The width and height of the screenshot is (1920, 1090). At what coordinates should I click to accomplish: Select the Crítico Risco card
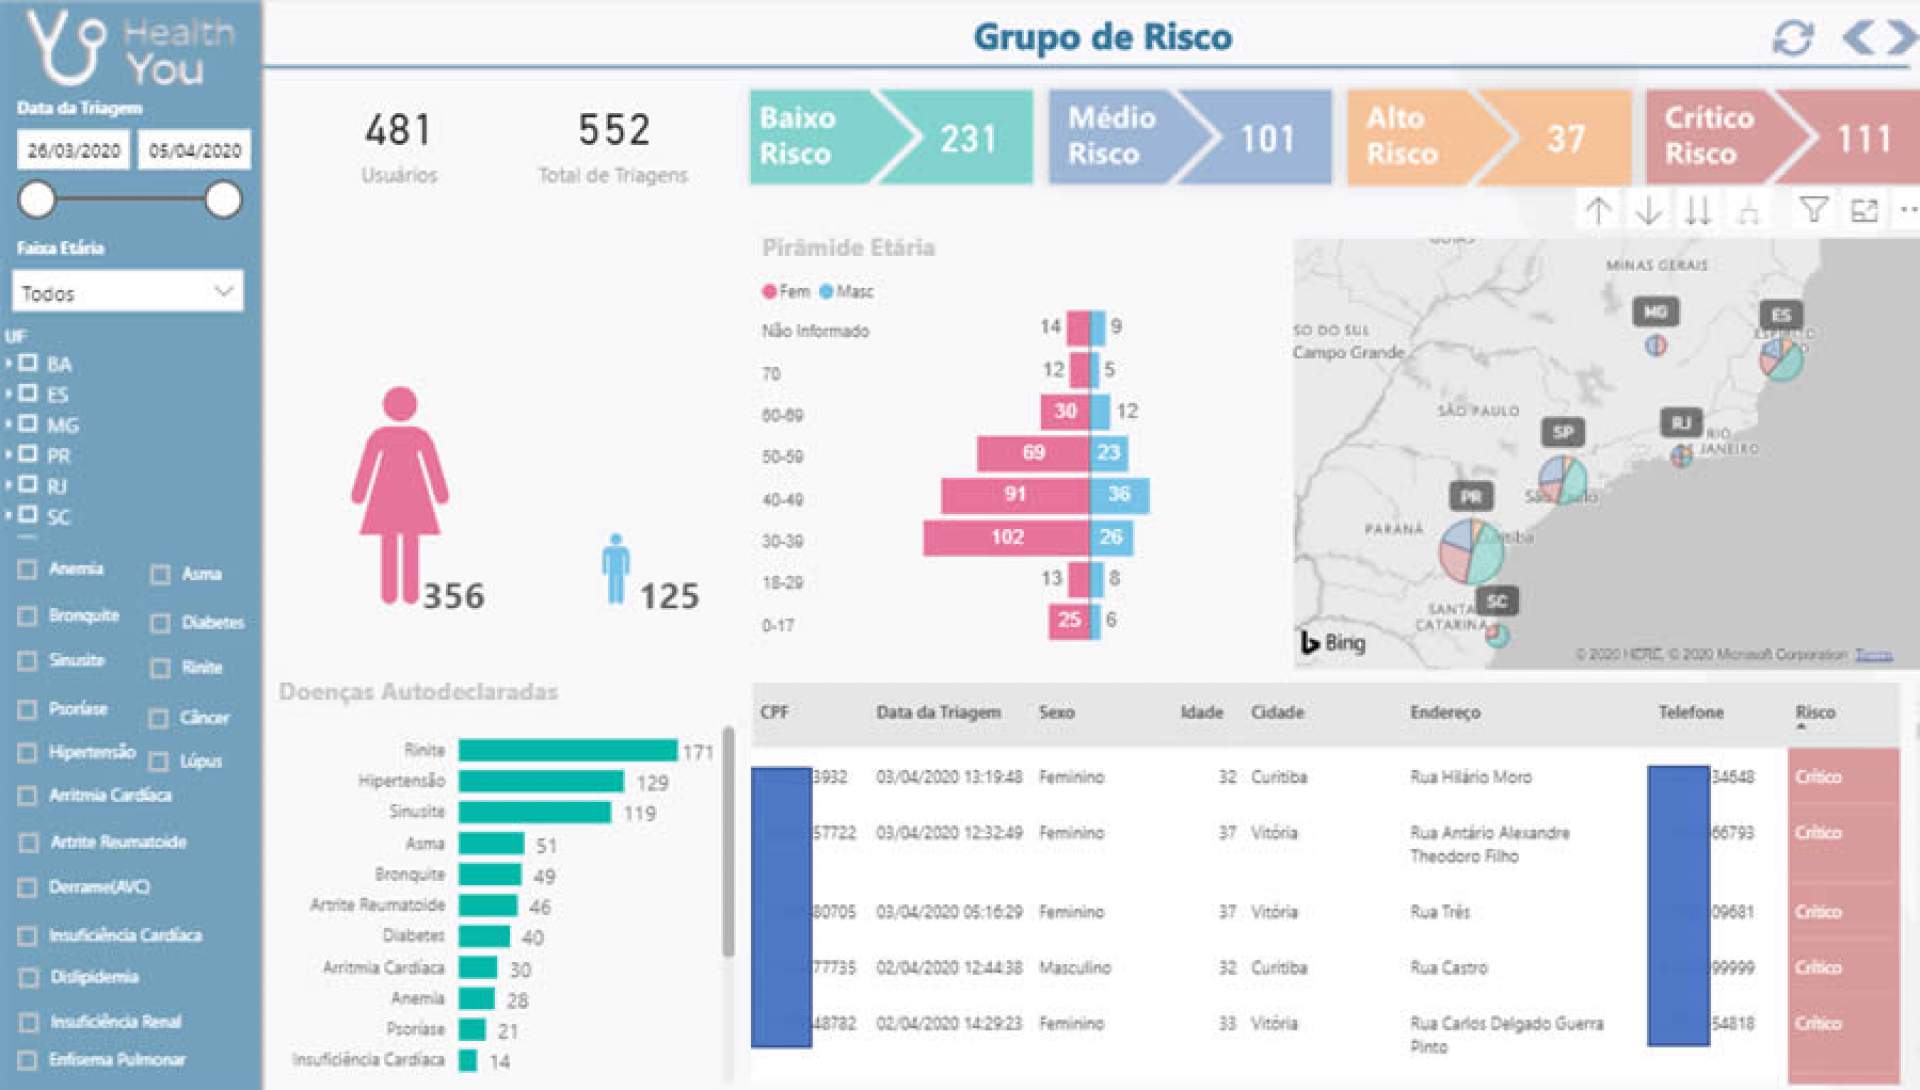pos(1782,137)
